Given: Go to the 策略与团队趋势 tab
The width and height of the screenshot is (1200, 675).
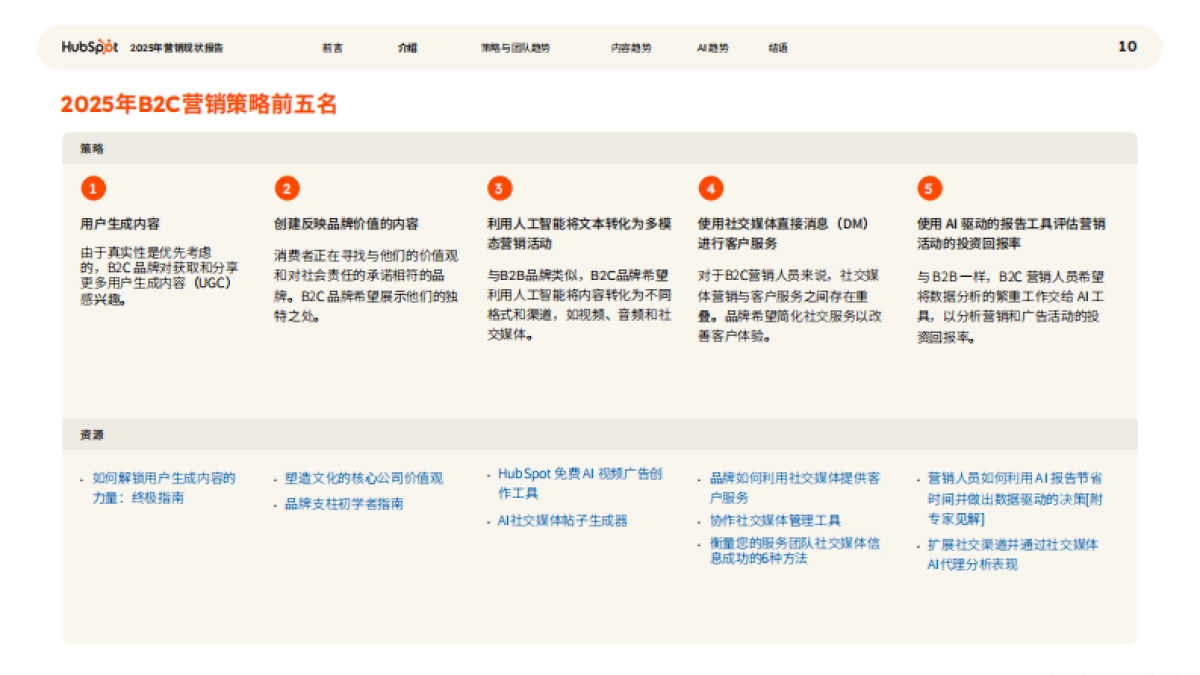Looking at the screenshot, I should point(515,48).
